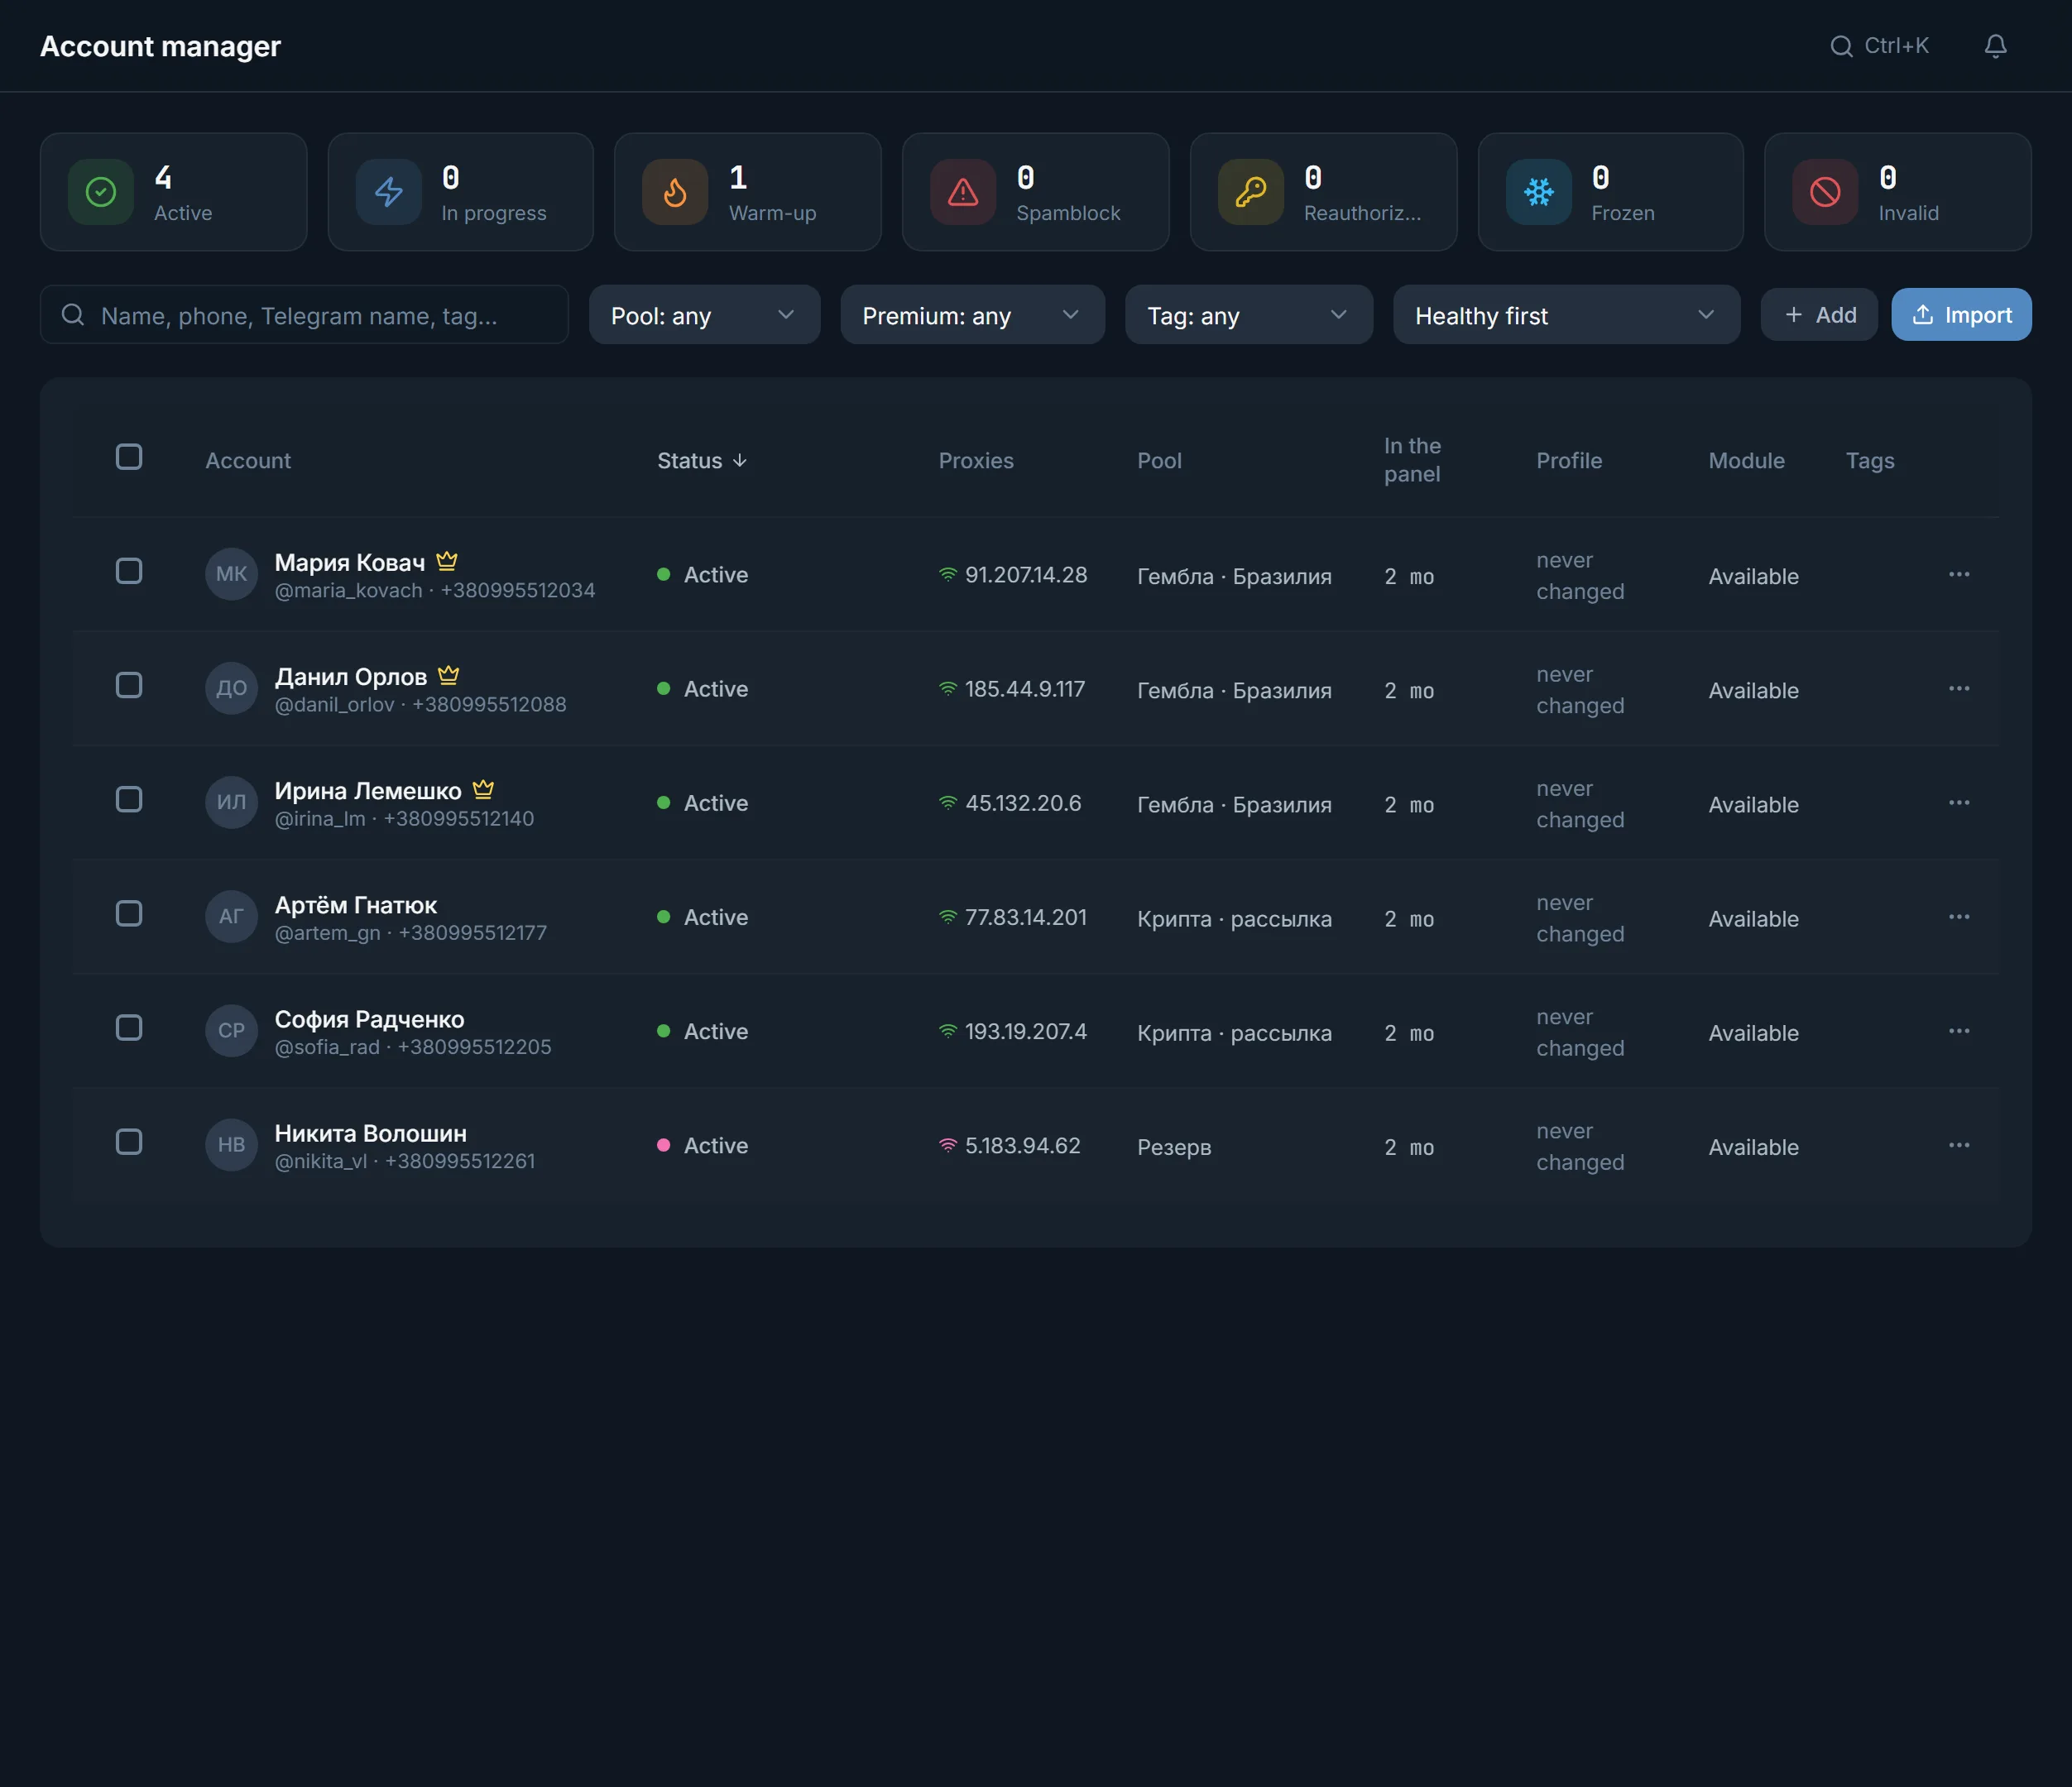Click the Proxies column header

976,460
